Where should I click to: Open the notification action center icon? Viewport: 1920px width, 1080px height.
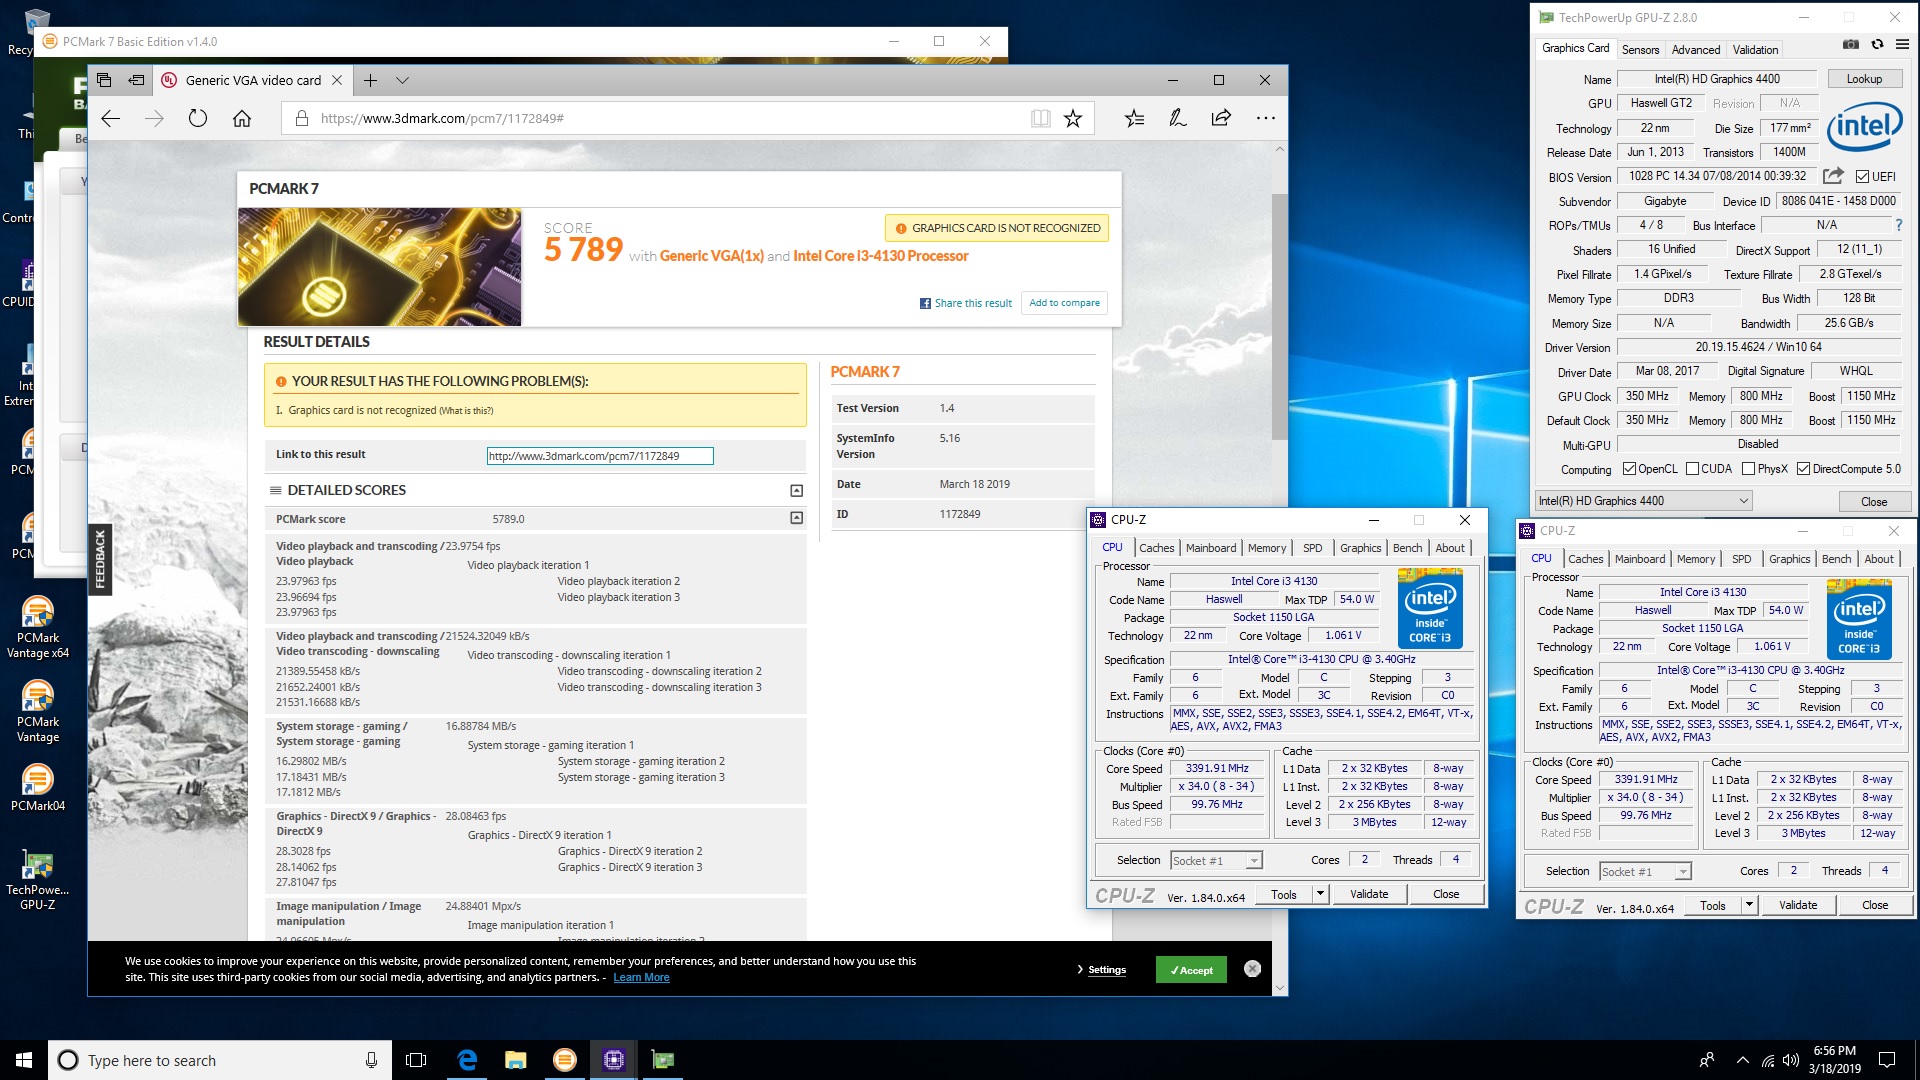[x=1887, y=1060]
